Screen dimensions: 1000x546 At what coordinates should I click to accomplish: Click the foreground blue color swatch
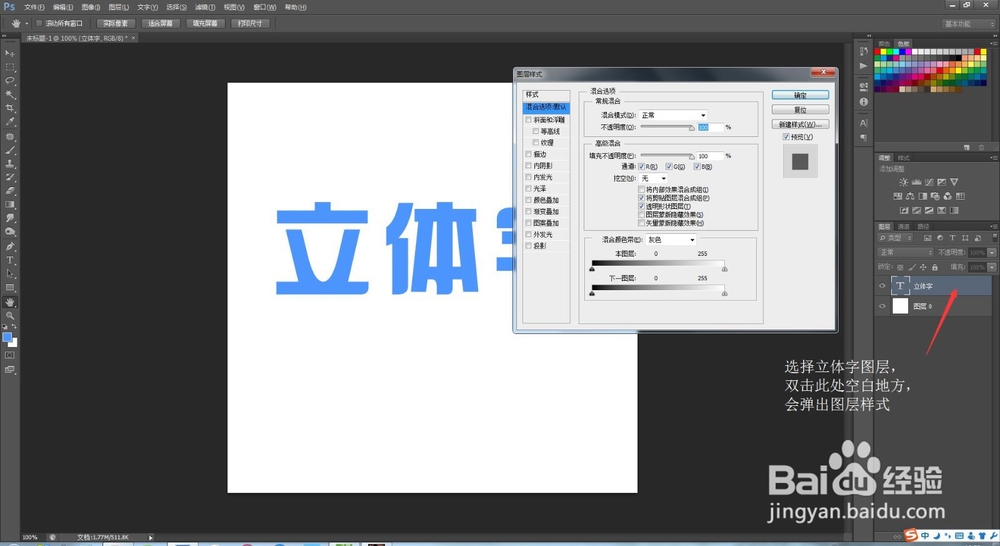pyautogui.click(x=7, y=337)
